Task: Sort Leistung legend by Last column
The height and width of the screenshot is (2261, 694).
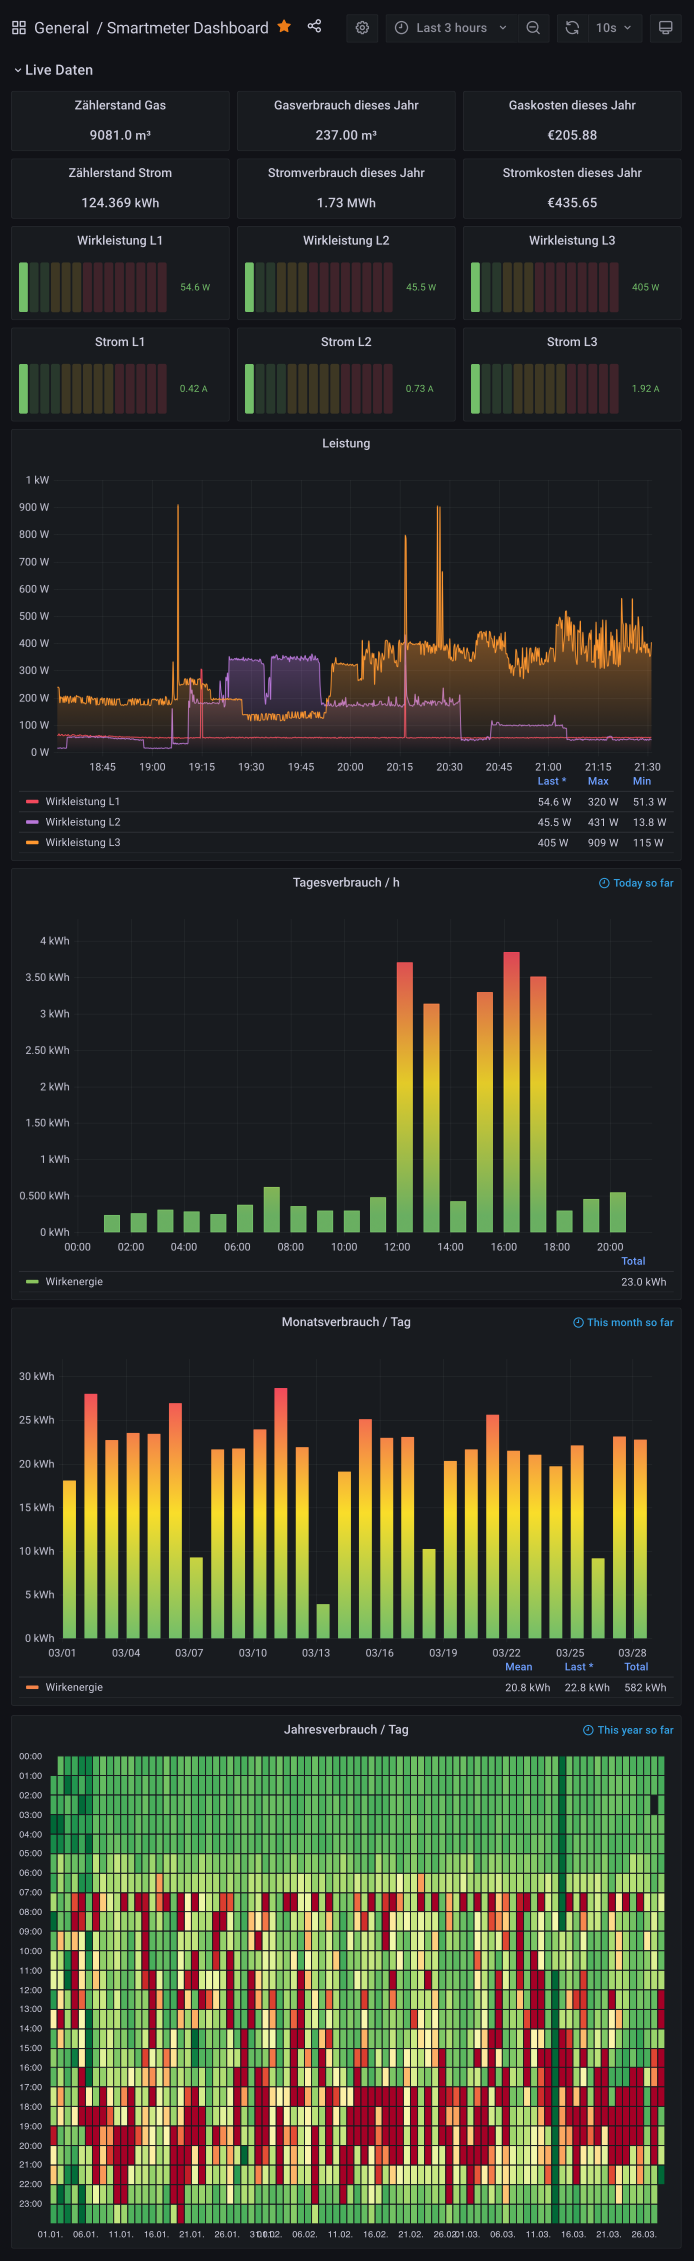Action: coord(552,781)
